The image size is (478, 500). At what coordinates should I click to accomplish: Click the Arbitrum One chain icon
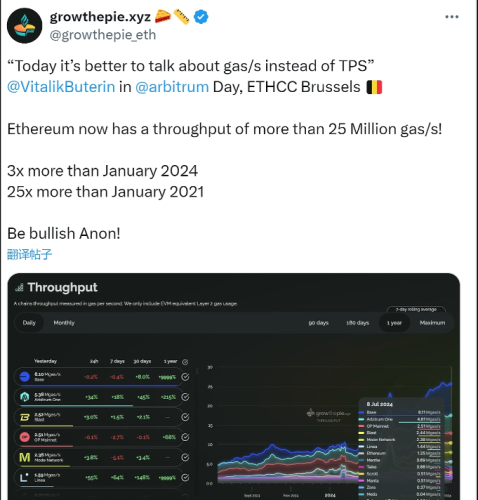(25, 397)
